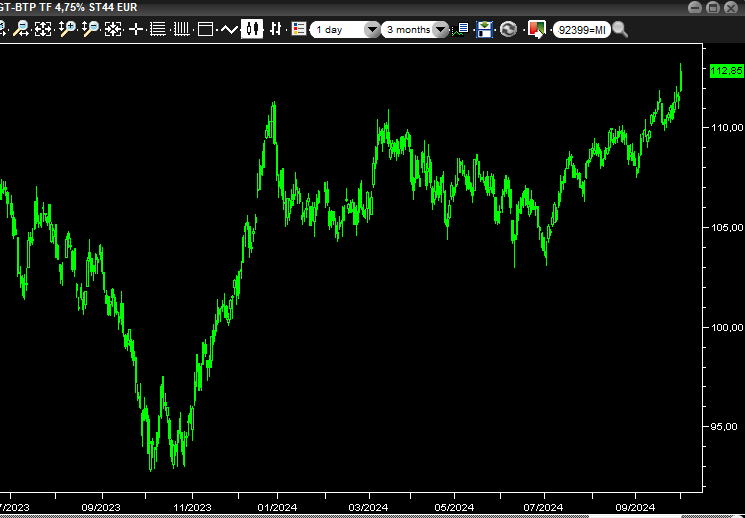Expand the '3 months' period dropdown
745x518 pixels.
[x=414, y=29]
